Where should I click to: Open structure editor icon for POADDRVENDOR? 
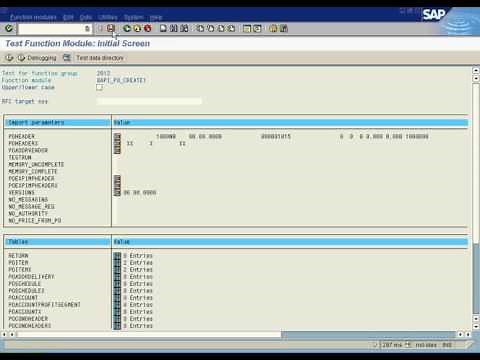(117, 150)
